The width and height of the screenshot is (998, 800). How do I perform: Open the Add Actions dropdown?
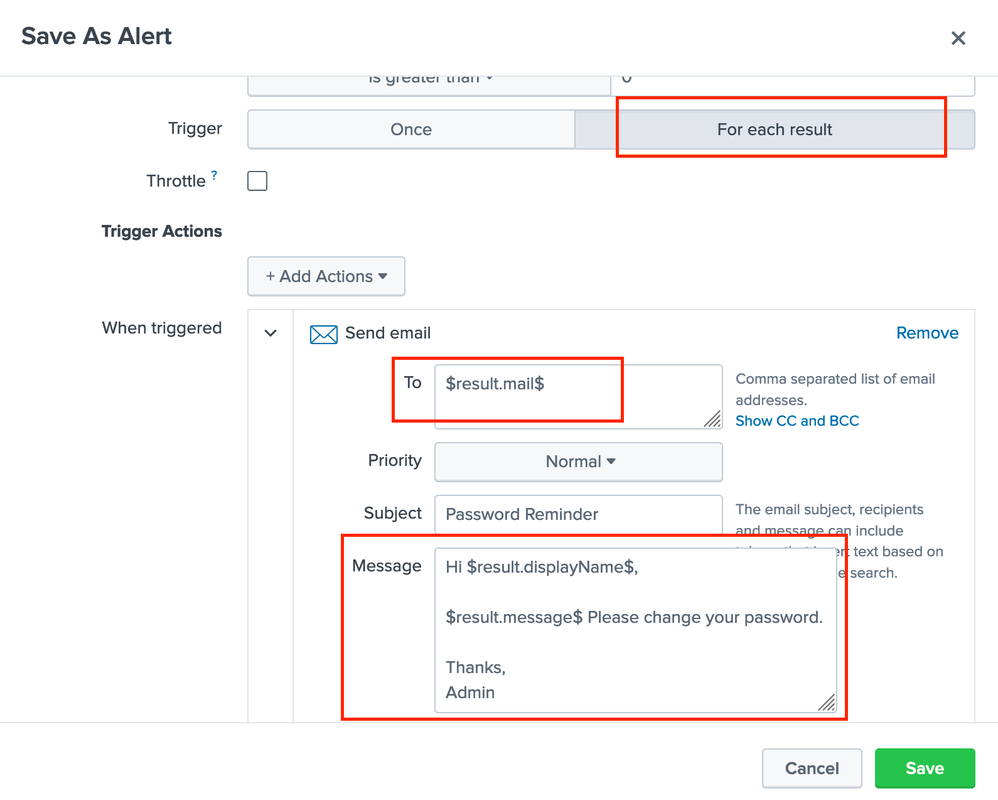(326, 277)
